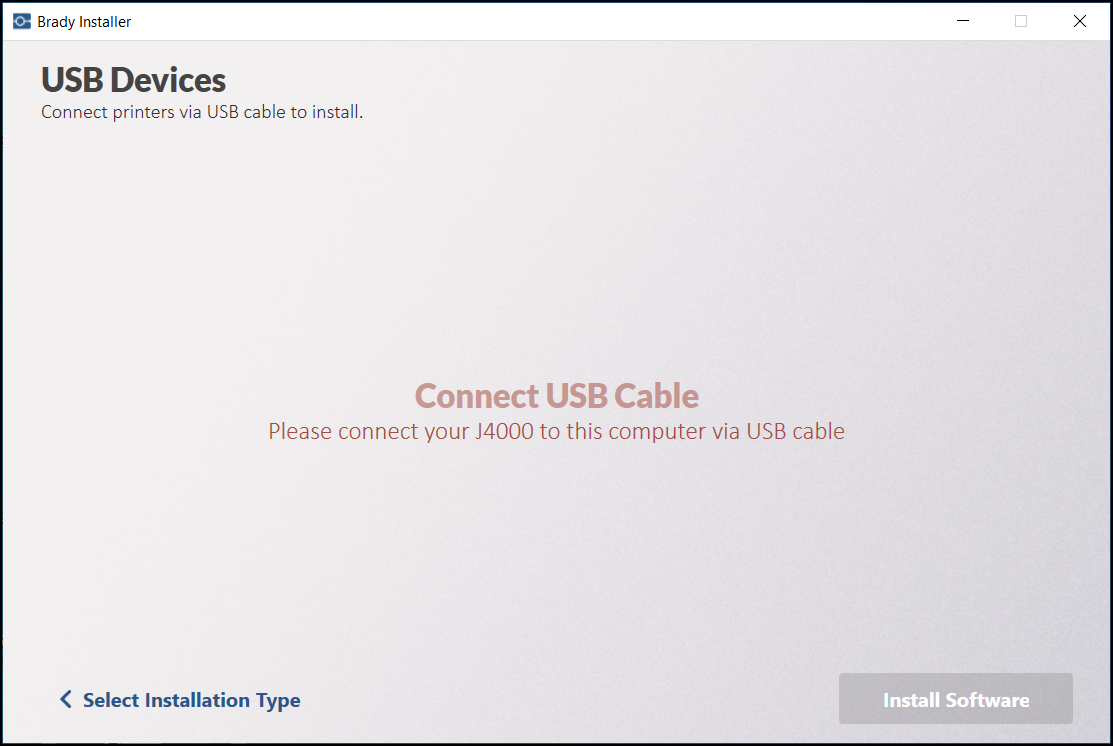Minimize the Brady Installer window
Image resolution: width=1113 pixels, height=746 pixels.
963,21
